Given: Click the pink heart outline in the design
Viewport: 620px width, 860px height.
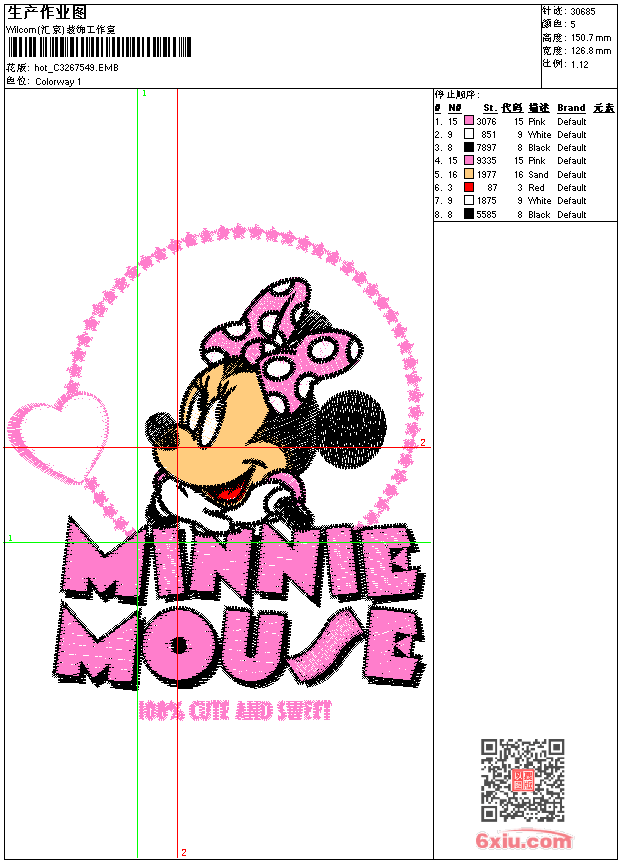Looking at the screenshot, I should 58,437.
